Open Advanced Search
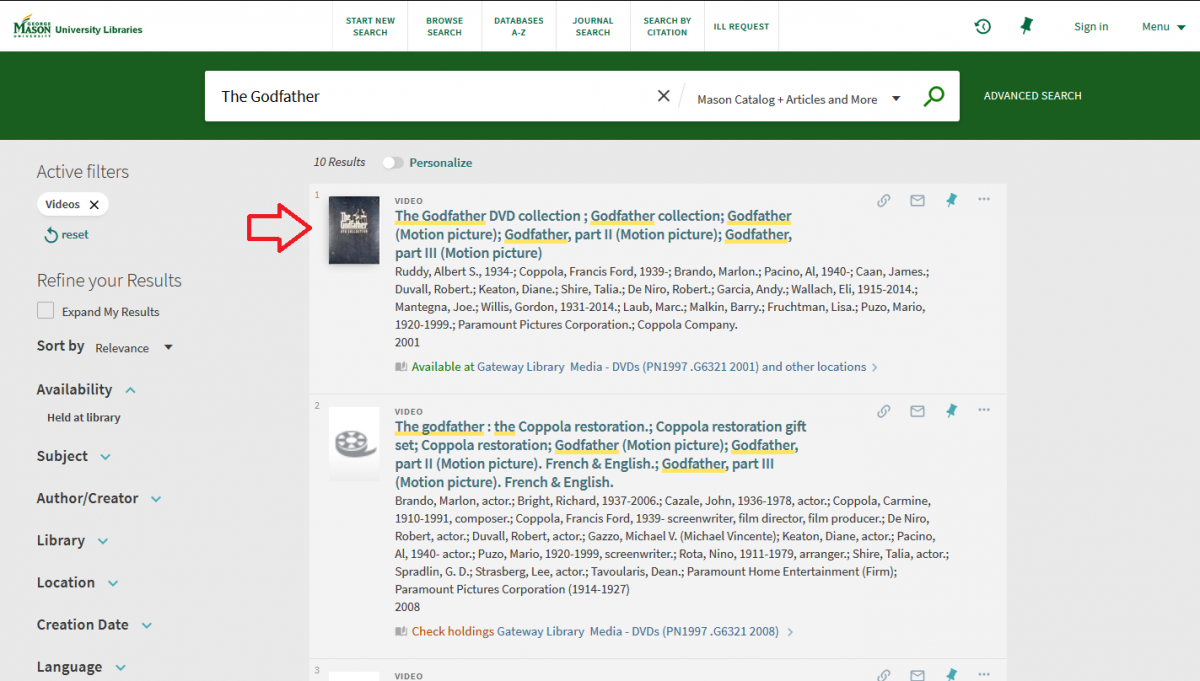The width and height of the screenshot is (1200, 681). 1032,95
